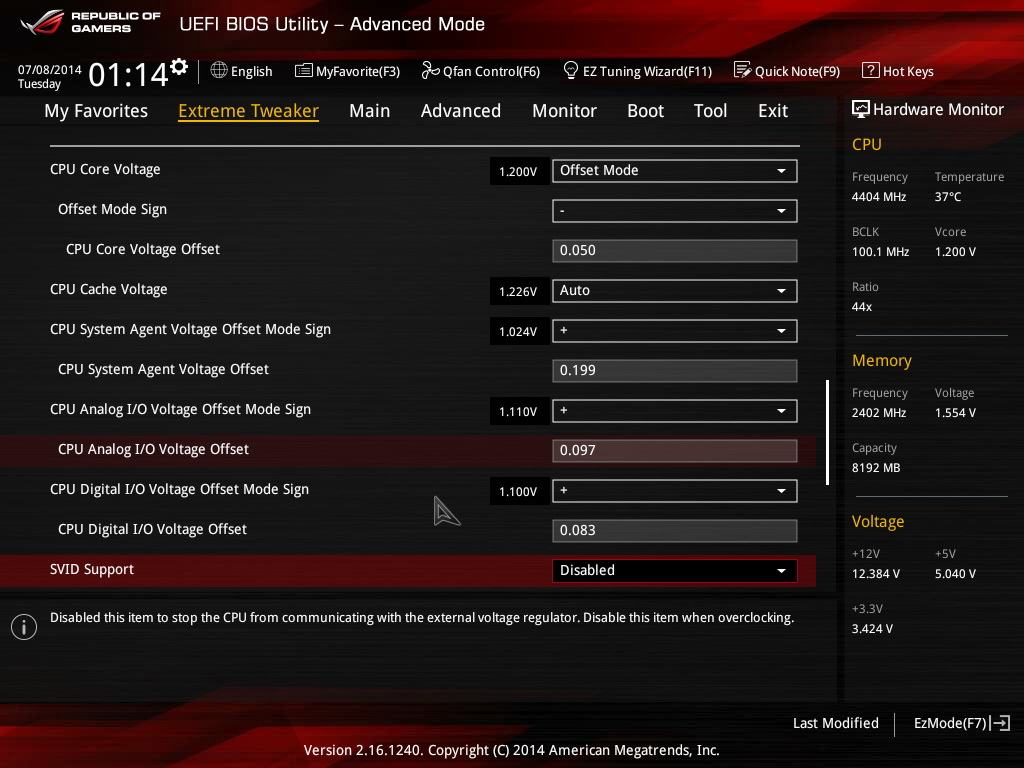Click the Last Modified button
Image resolution: width=1024 pixels, height=768 pixels.
coord(835,723)
